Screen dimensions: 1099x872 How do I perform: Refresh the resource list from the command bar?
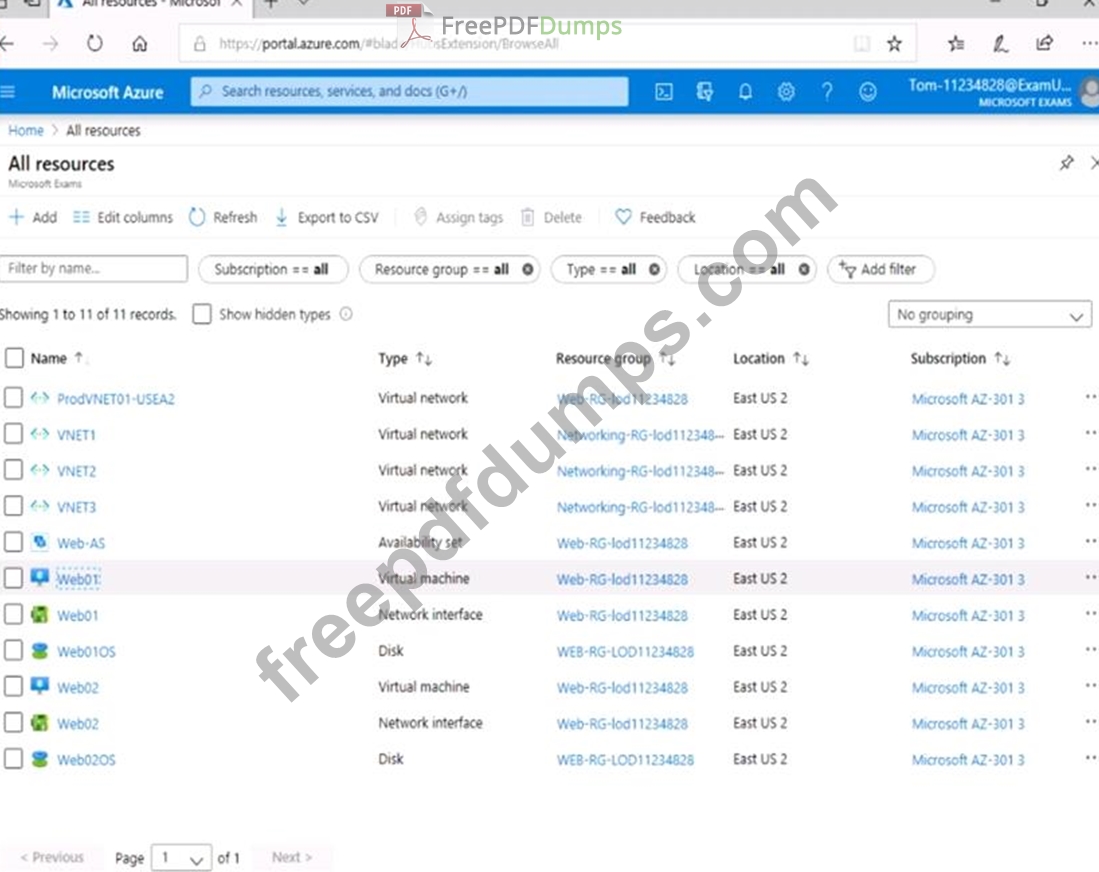click(224, 217)
